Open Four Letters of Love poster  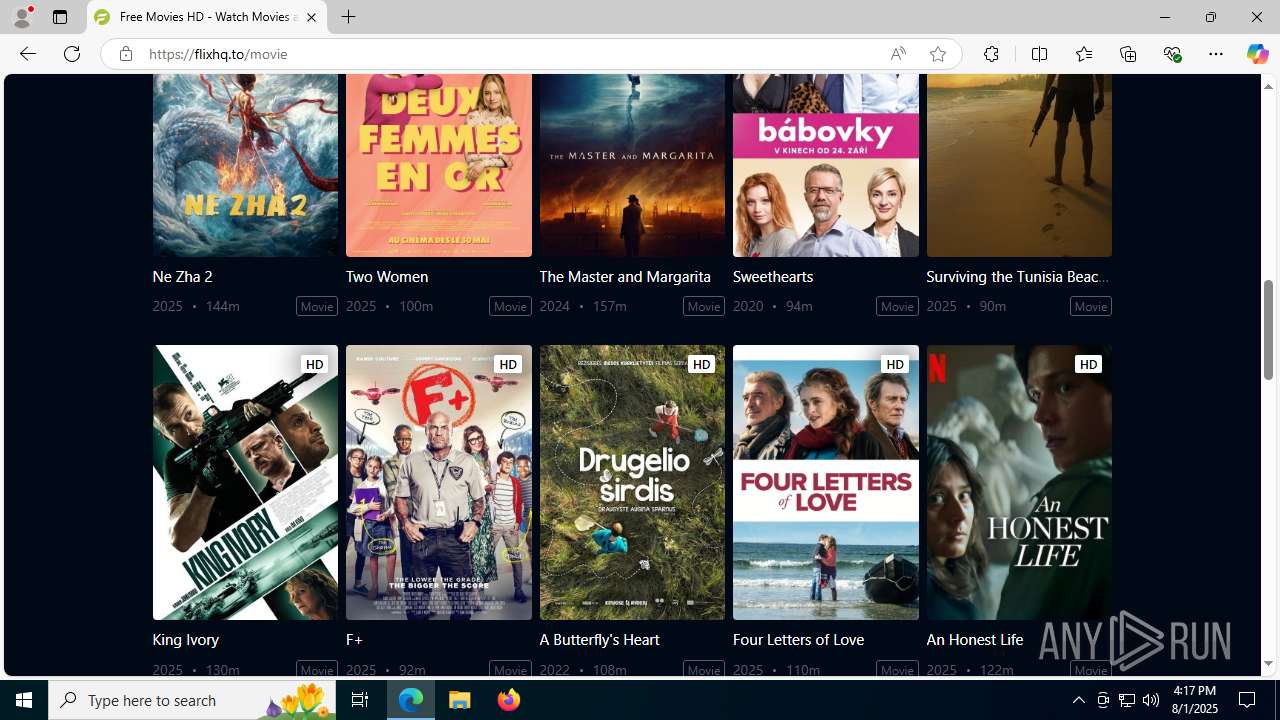pyautogui.click(x=826, y=482)
